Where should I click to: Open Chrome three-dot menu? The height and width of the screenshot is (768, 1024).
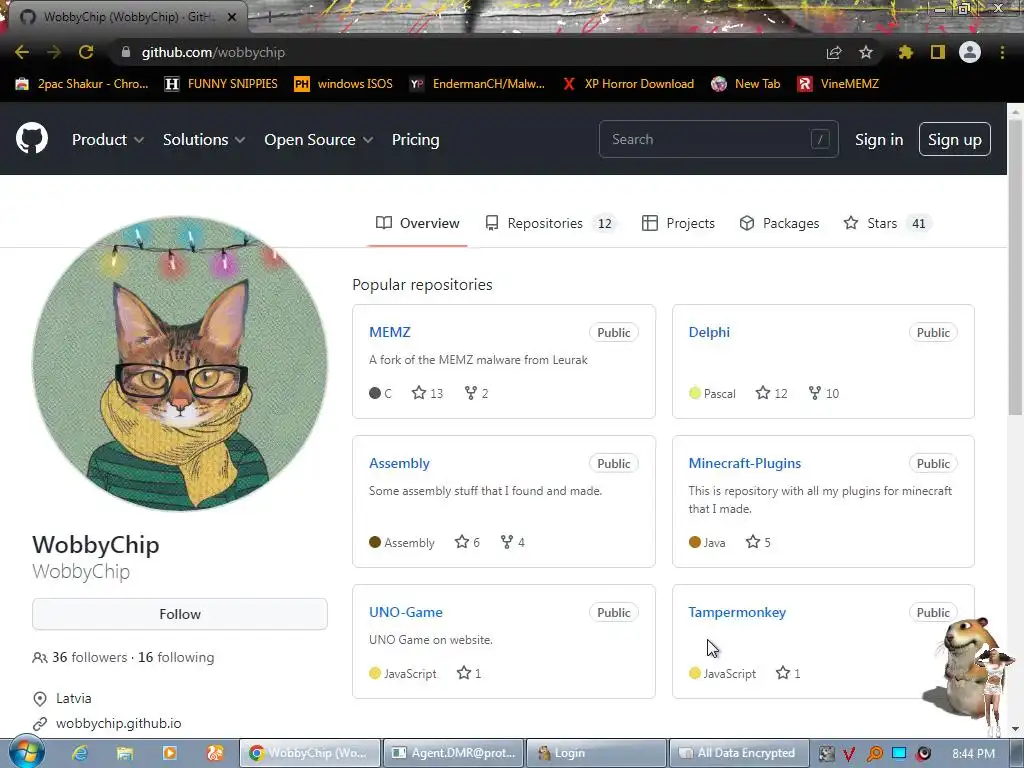[1002, 52]
